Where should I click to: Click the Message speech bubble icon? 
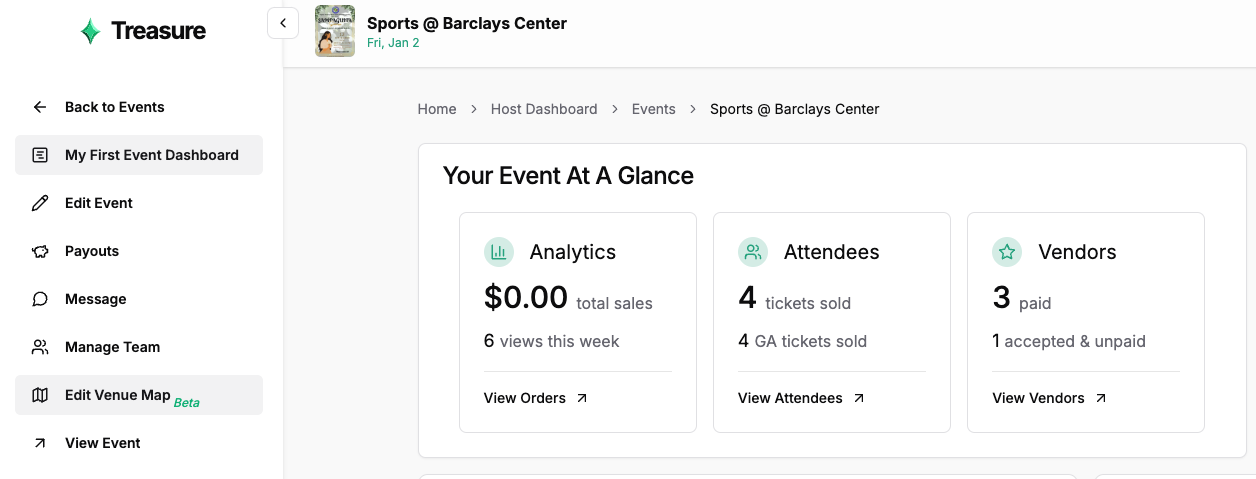40,299
